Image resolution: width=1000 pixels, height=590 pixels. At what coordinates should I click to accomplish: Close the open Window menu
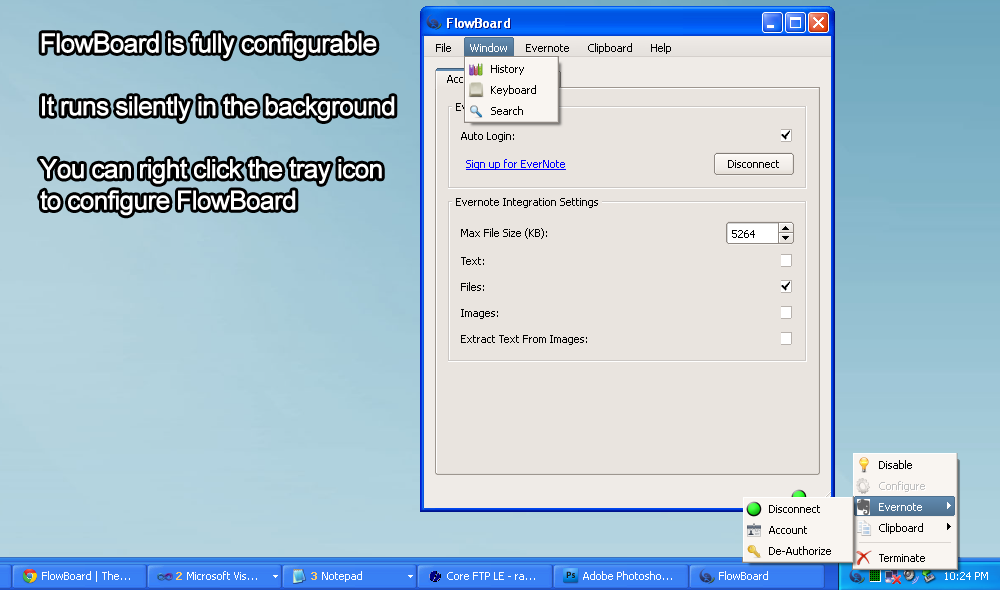[489, 48]
